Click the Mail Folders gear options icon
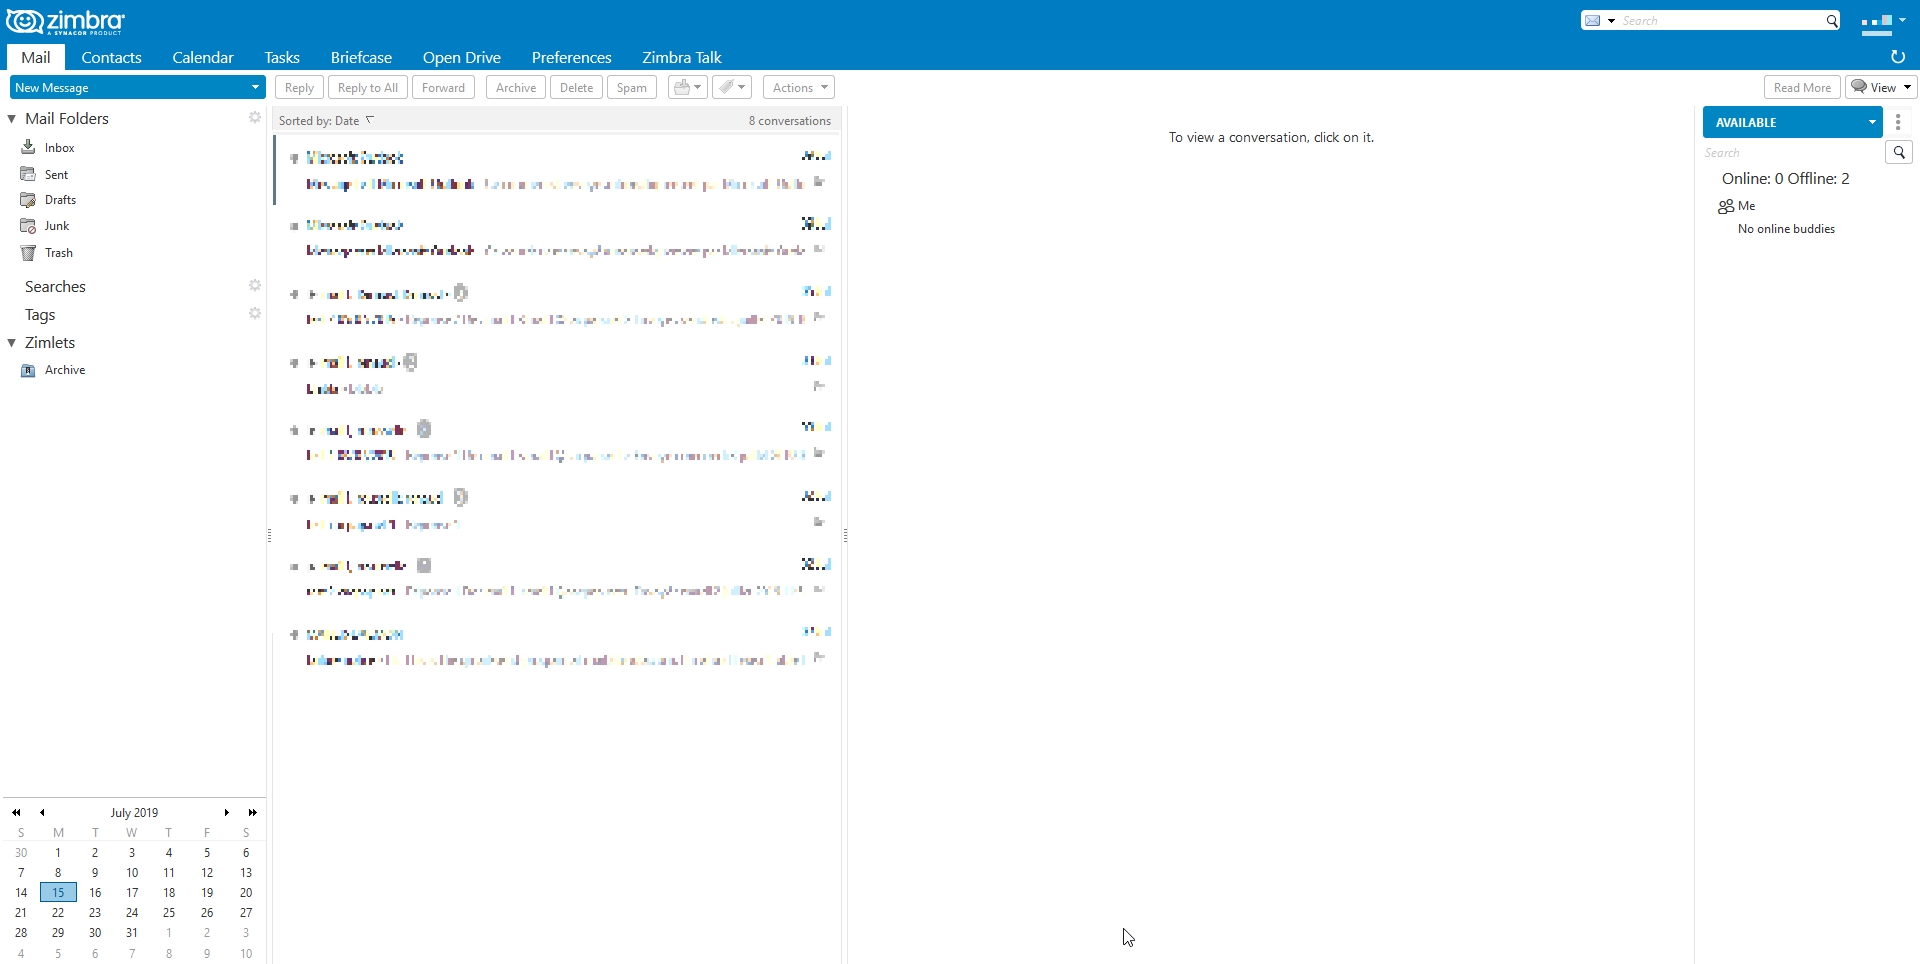Screen dimensions: 1920x964 (255, 118)
